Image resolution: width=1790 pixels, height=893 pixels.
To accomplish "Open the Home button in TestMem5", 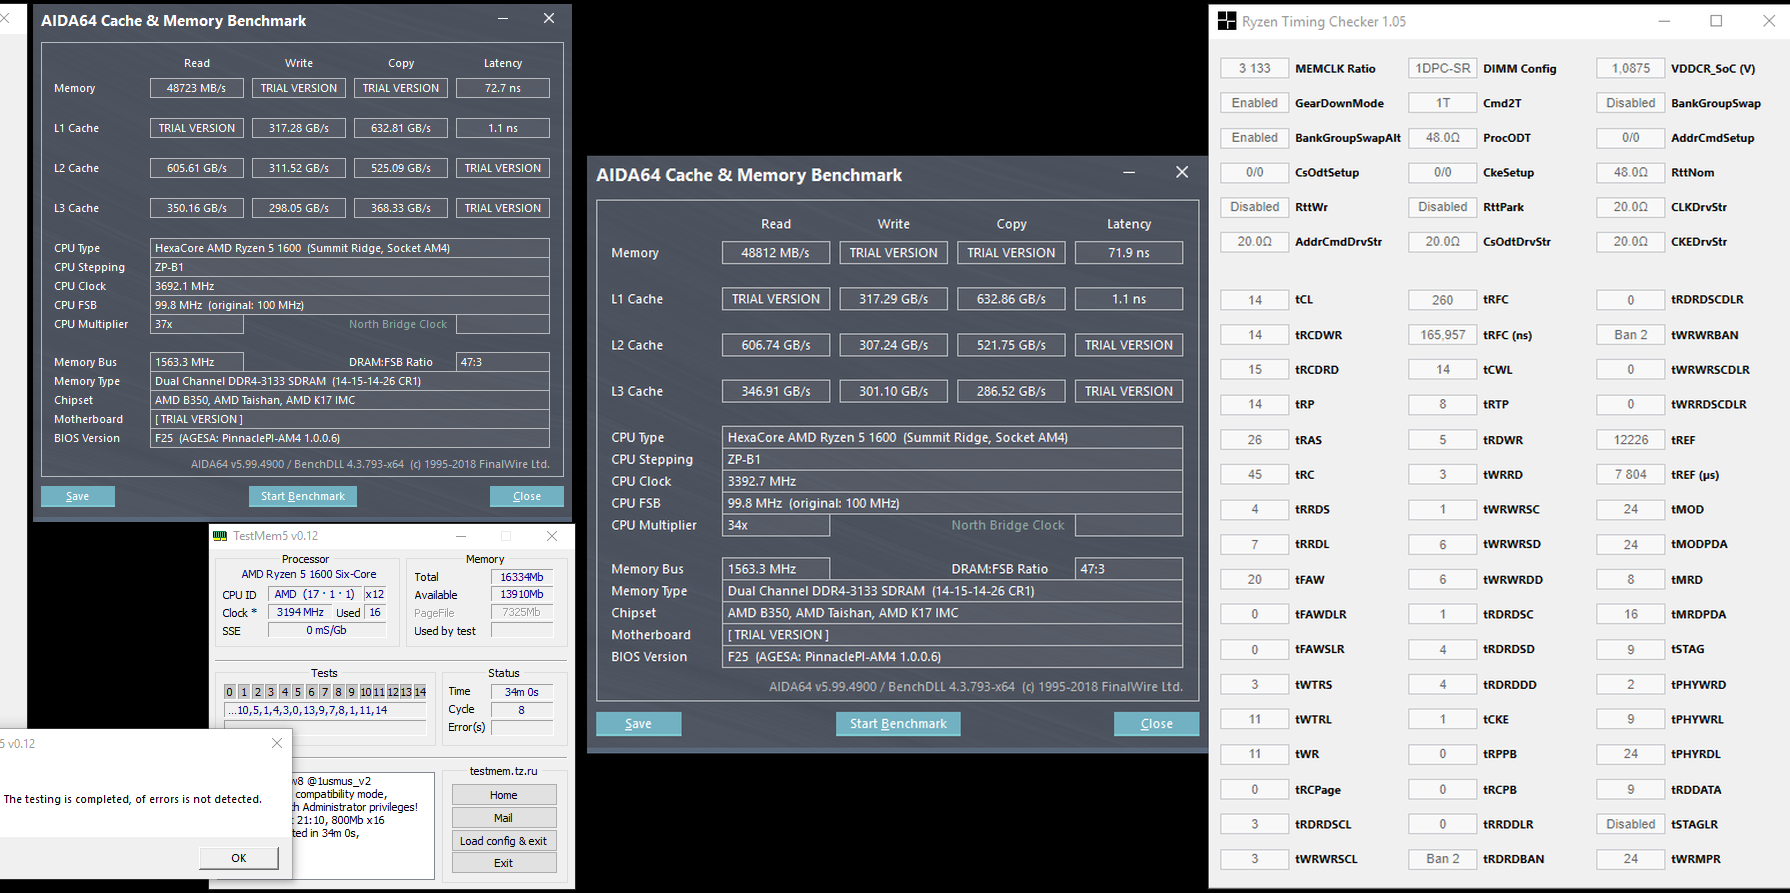I will coord(504,795).
